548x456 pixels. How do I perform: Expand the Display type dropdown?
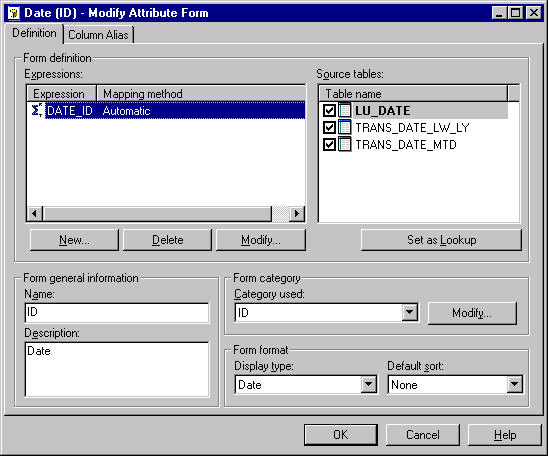[x=368, y=385]
